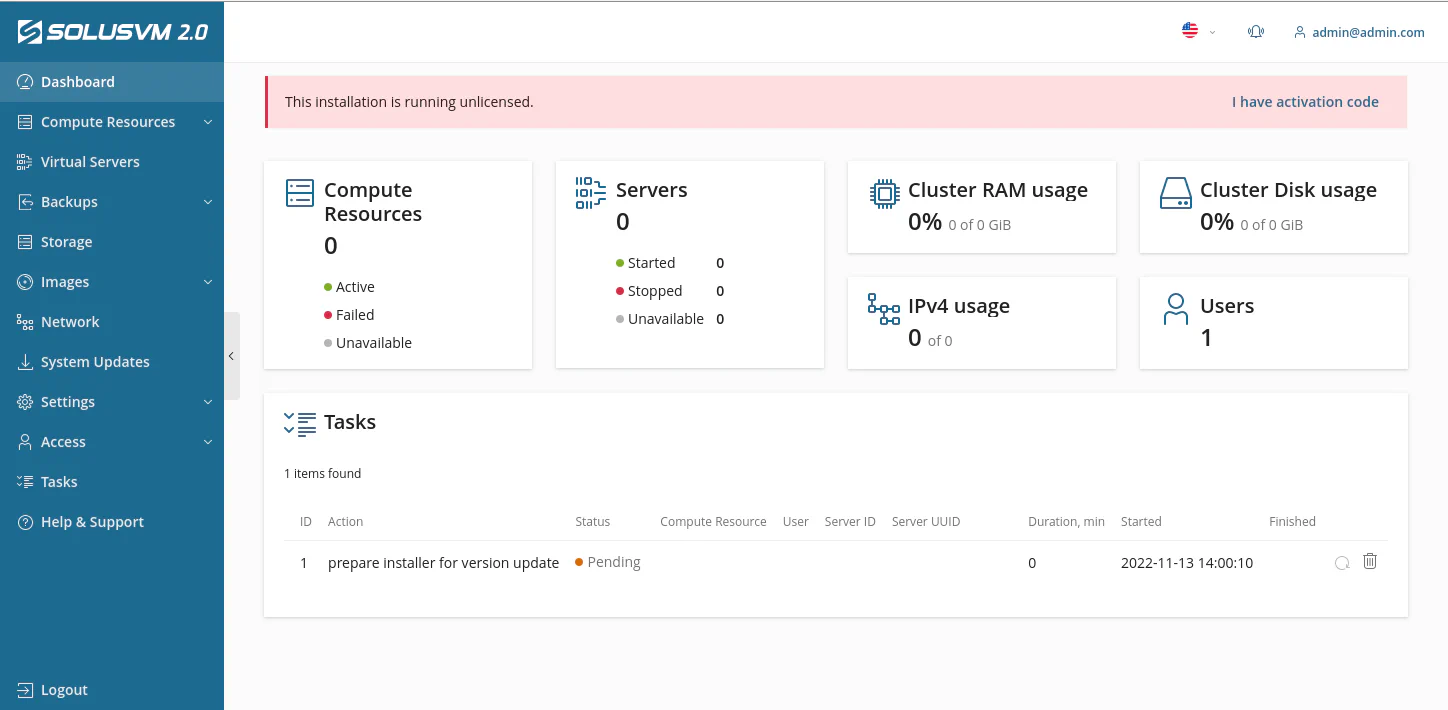This screenshot has height=710, width=1448.
Task: Open the Dashboard from the sidebar
Action: [x=78, y=81]
